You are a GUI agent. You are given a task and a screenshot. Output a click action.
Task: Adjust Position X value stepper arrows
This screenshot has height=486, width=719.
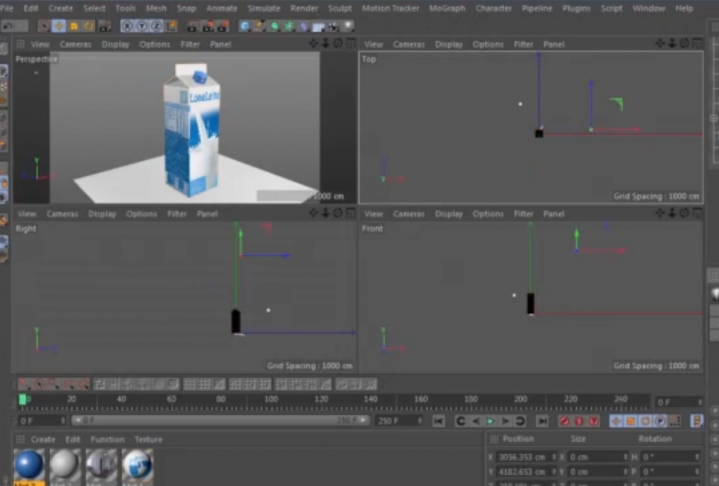coord(553,457)
